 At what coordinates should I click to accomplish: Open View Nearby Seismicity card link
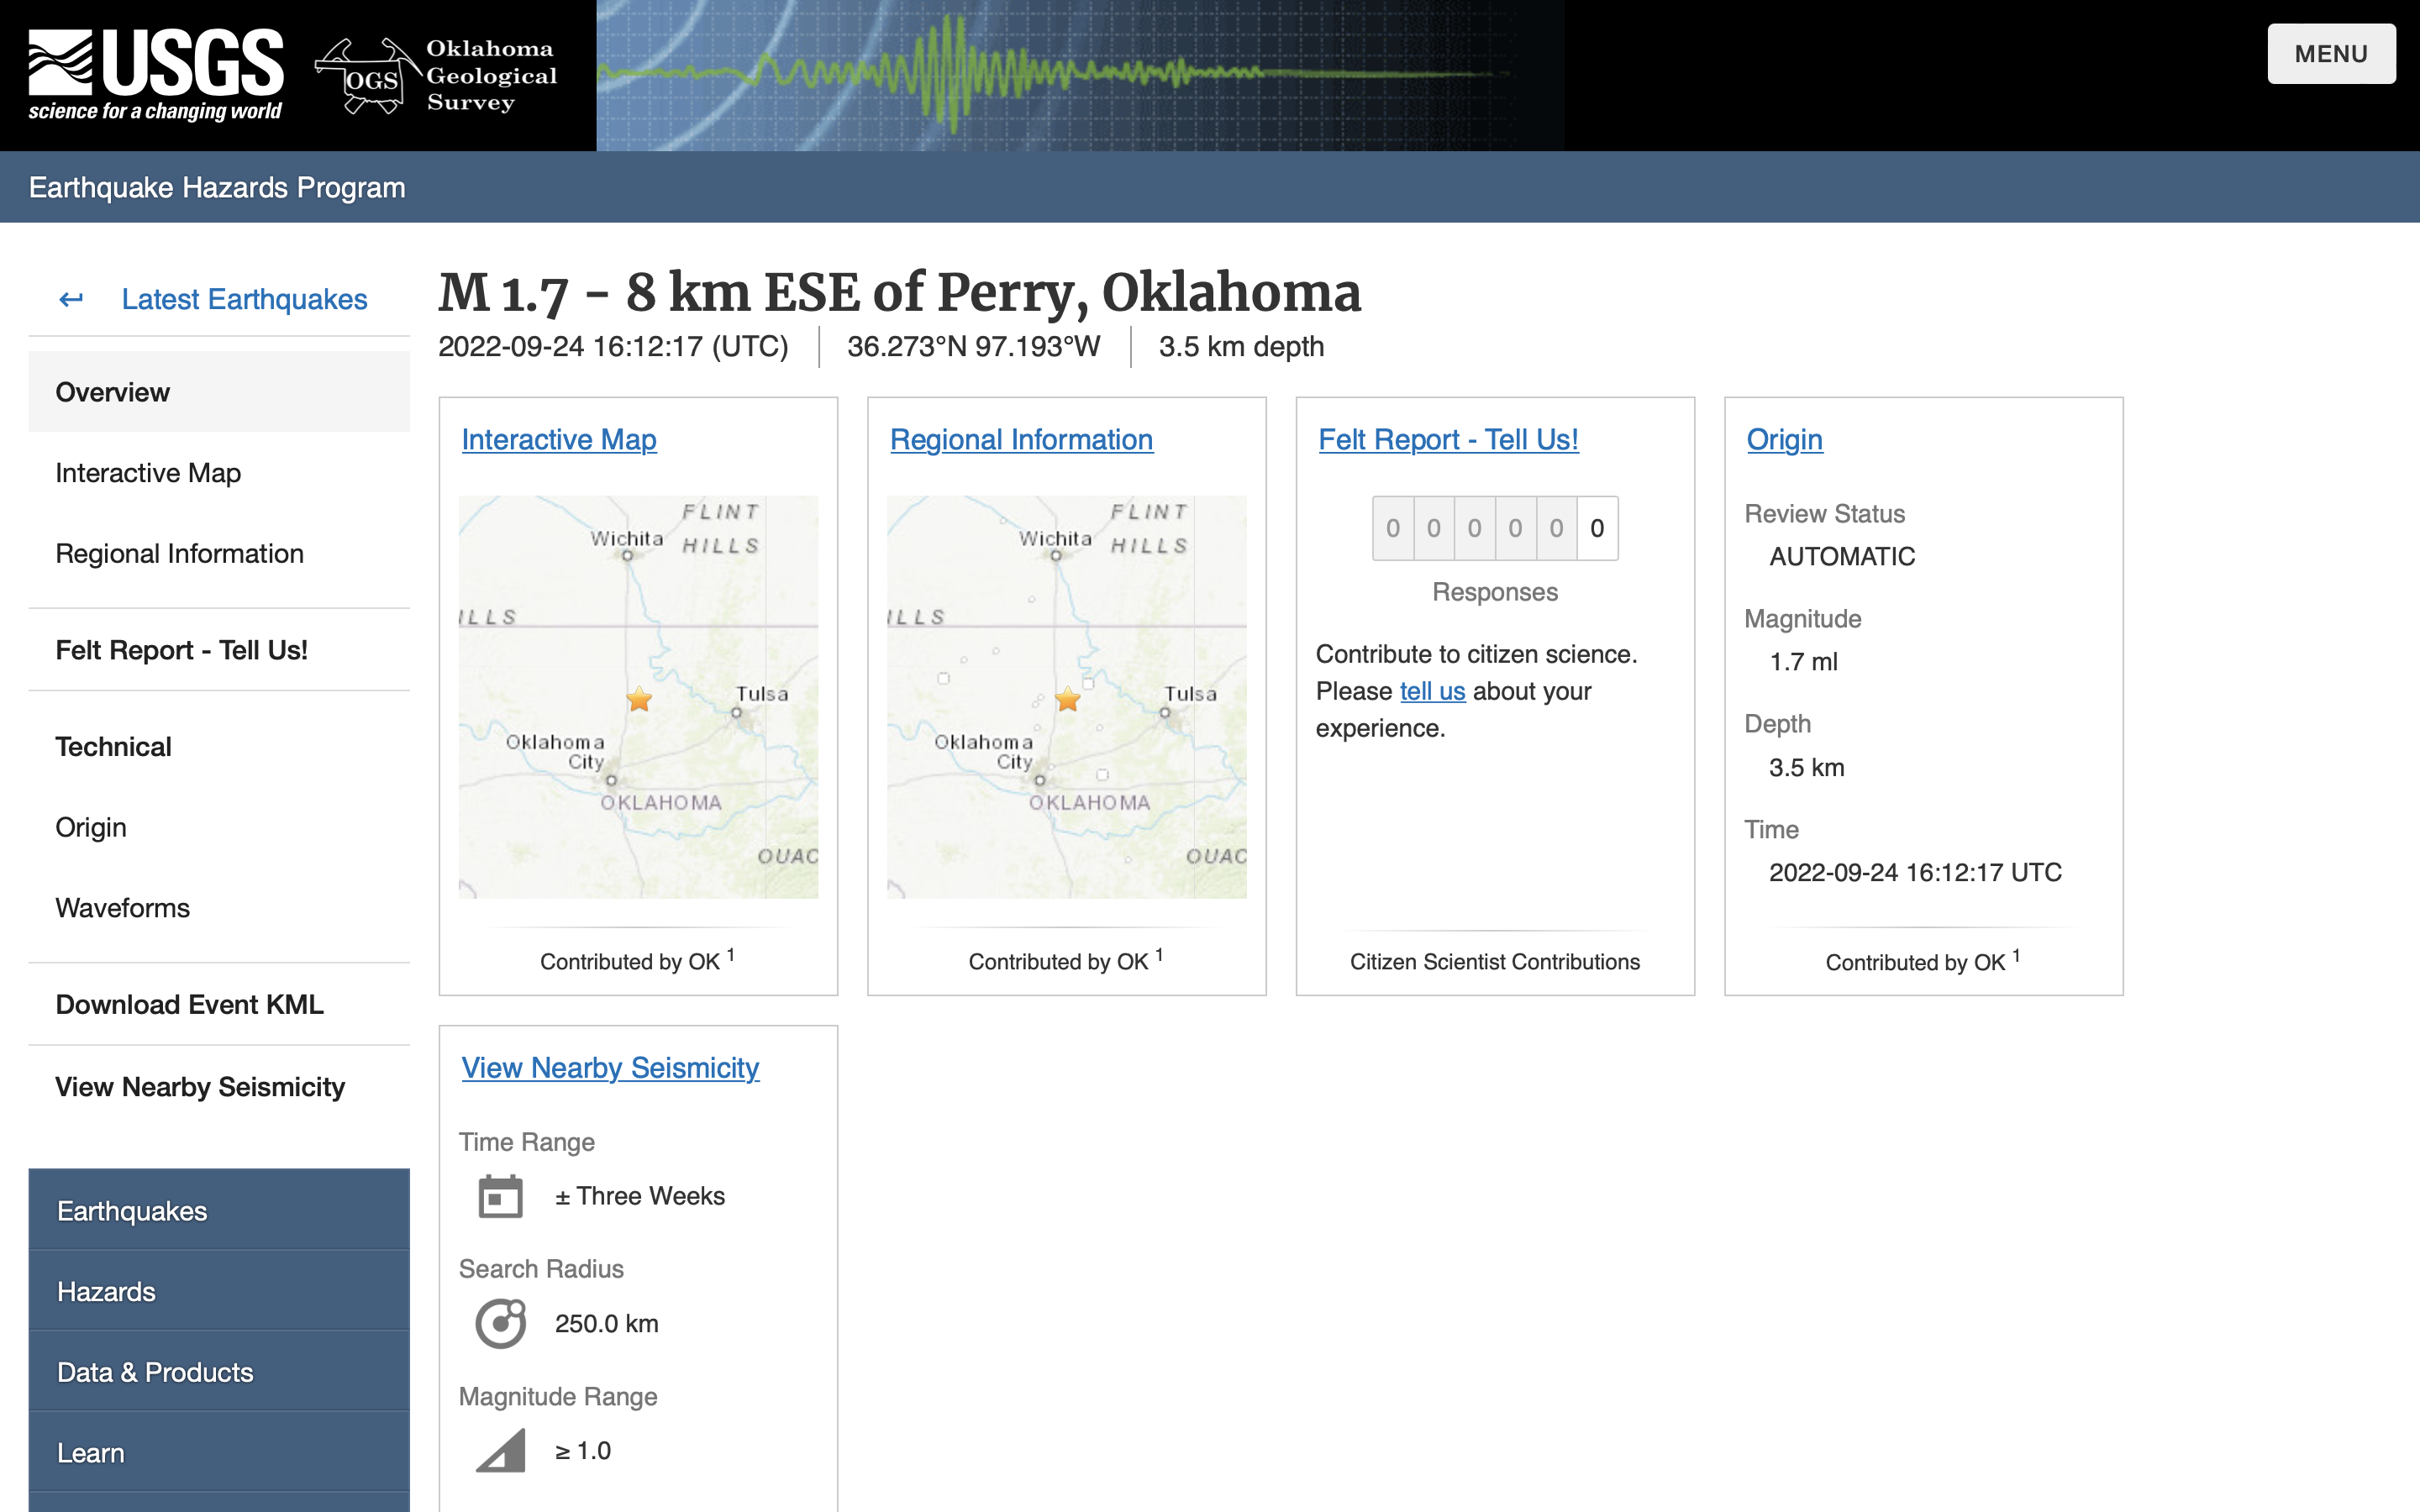(x=610, y=1067)
